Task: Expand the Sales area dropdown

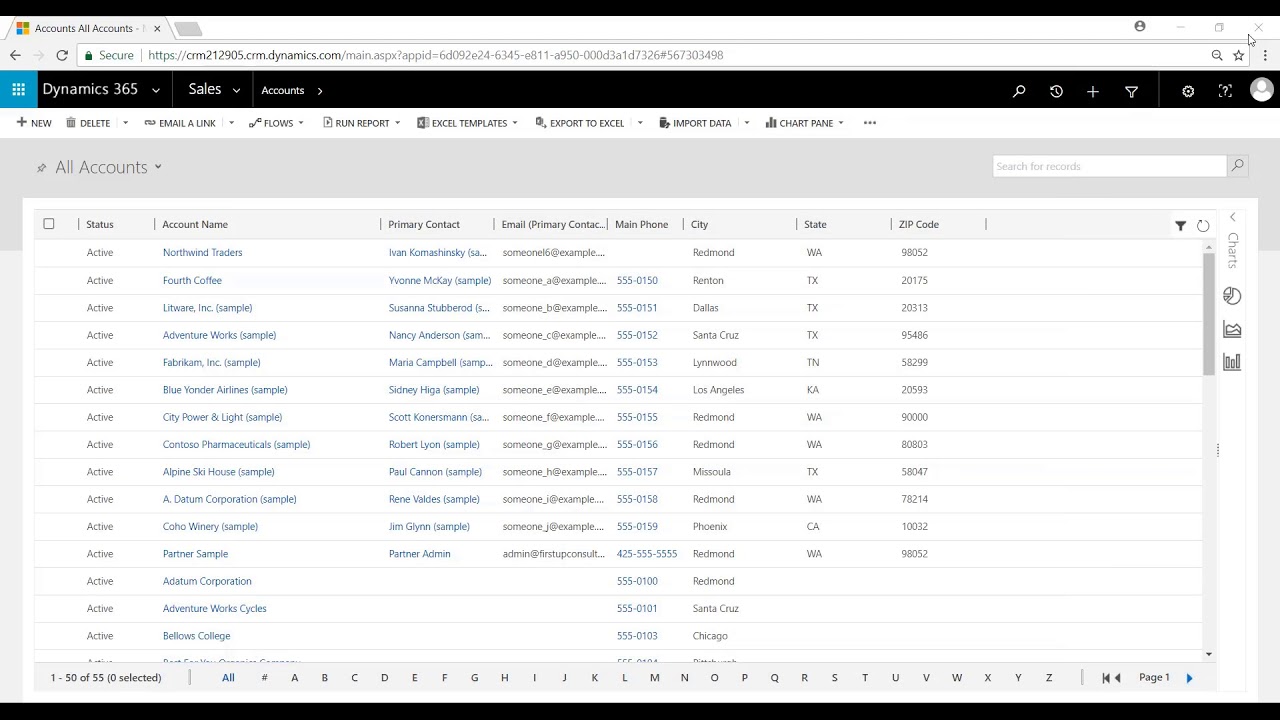Action: pyautogui.click(x=236, y=90)
